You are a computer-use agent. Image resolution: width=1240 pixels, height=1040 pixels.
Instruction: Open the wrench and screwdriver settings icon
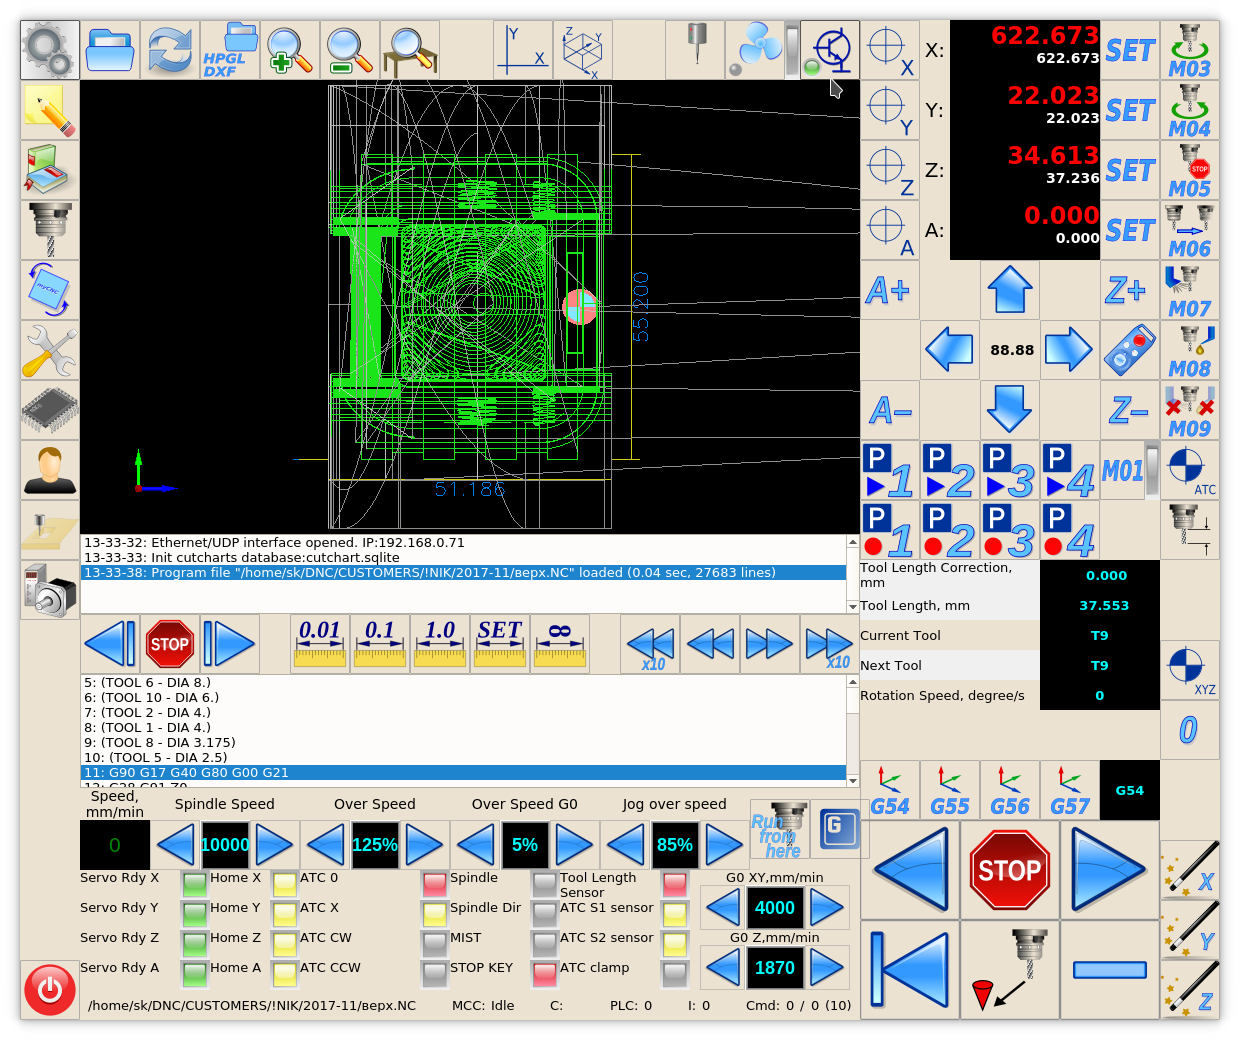(50, 350)
